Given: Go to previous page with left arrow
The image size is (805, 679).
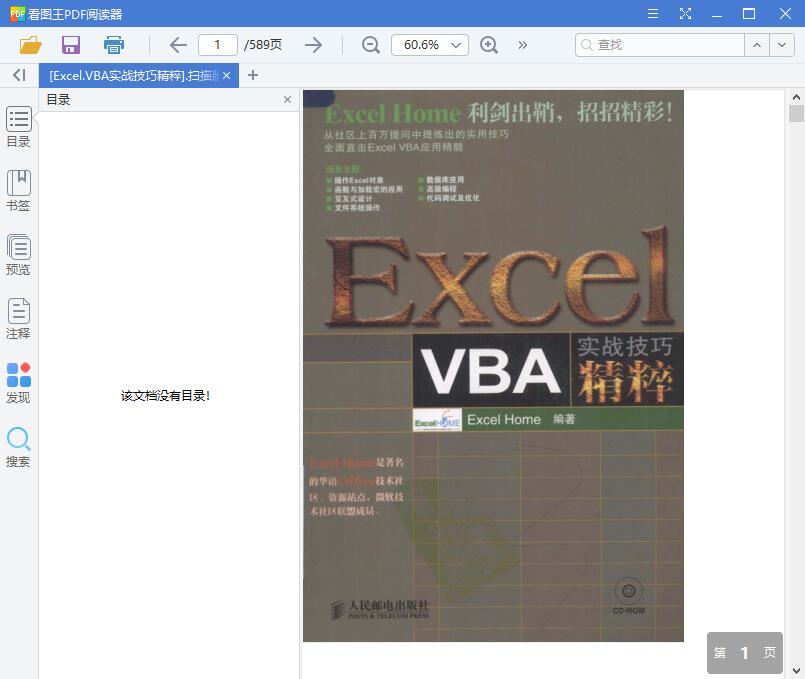Looking at the screenshot, I should click(178, 45).
